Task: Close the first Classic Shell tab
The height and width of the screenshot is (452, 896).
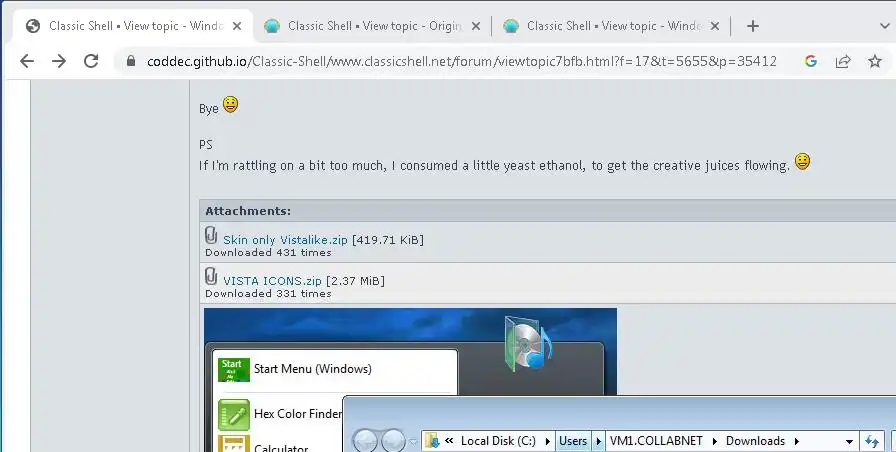Action: pyautogui.click(x=237, y=26)
